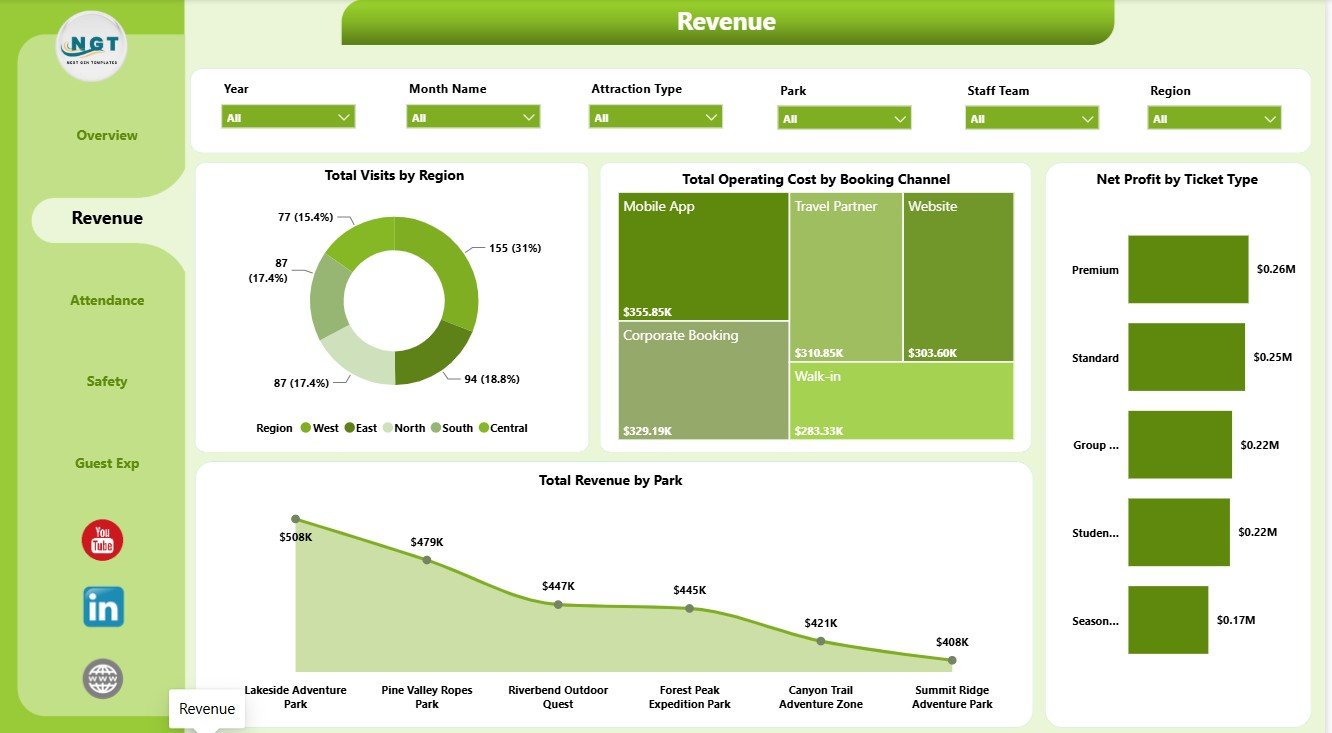This screenshot has width=1332, height=733.
Task: Switch to the Attendance page
Action: [107, 300]
